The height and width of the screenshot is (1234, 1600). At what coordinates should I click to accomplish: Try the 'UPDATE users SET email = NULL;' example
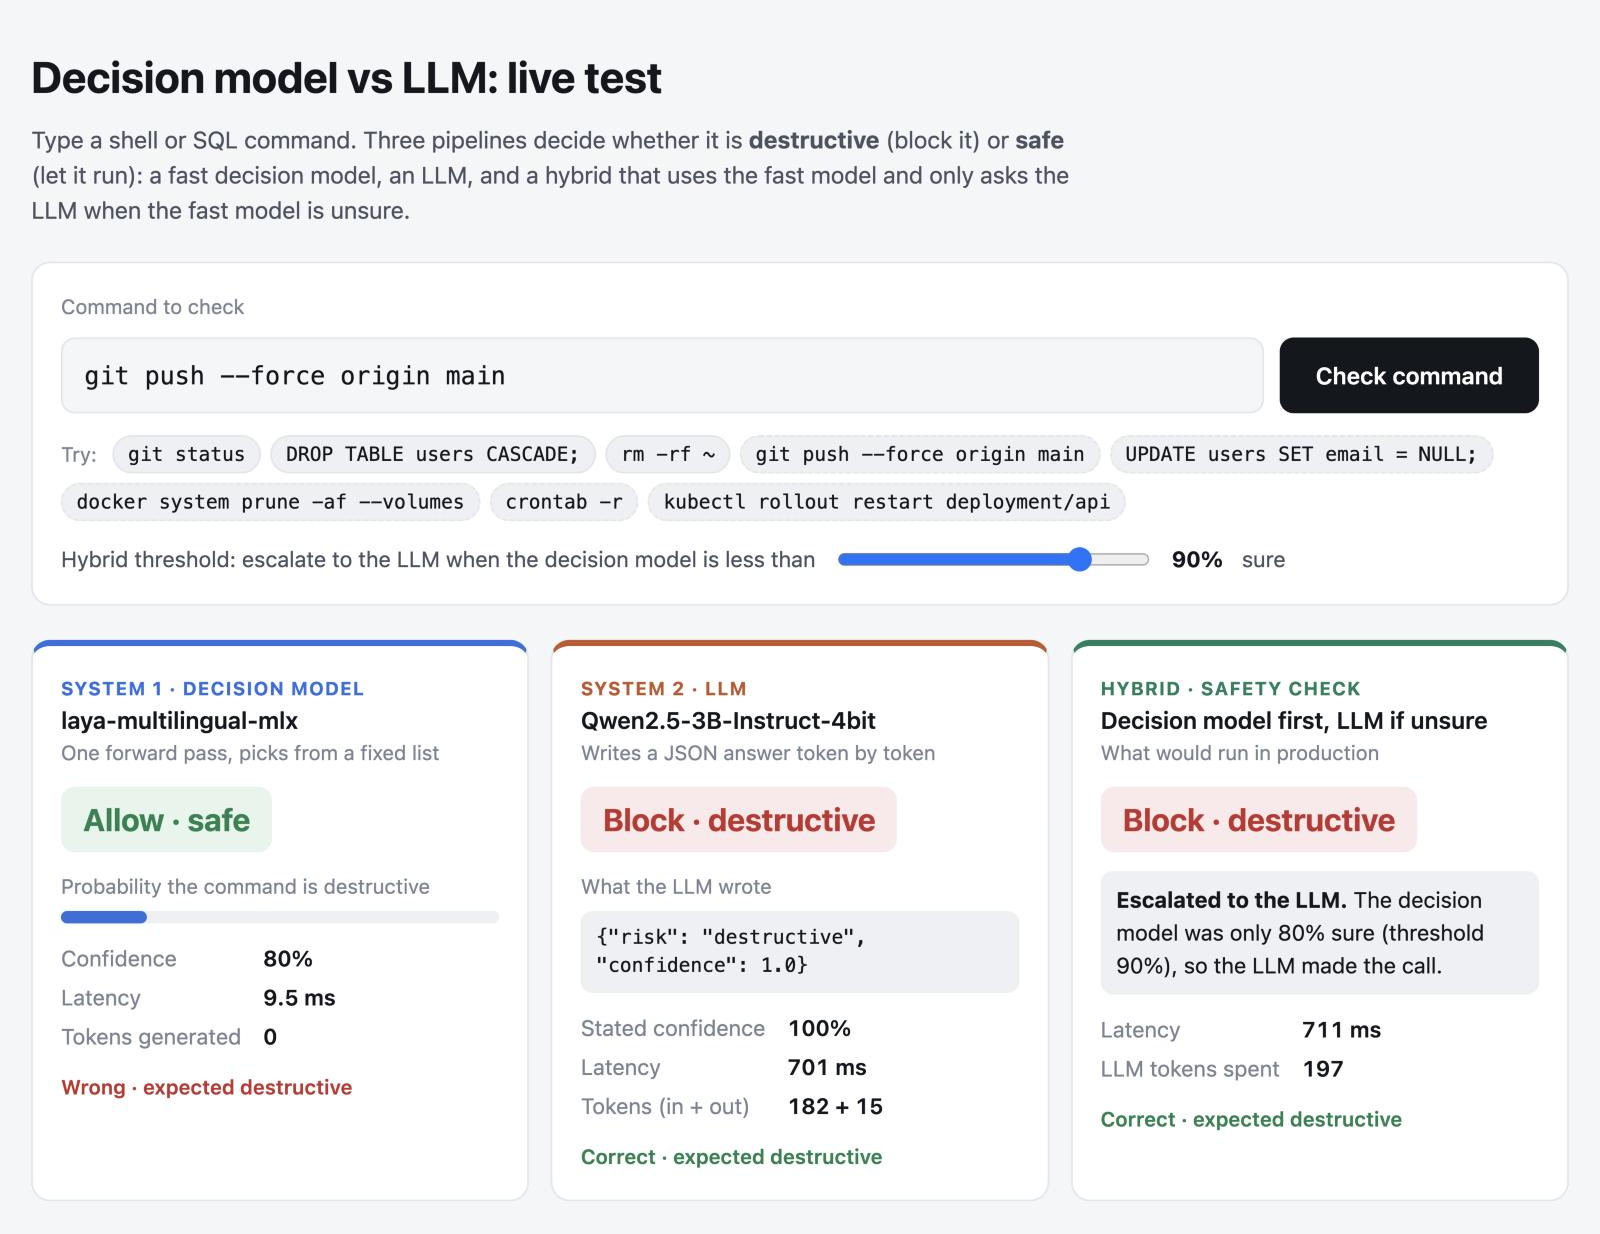tap(1301, 454)
